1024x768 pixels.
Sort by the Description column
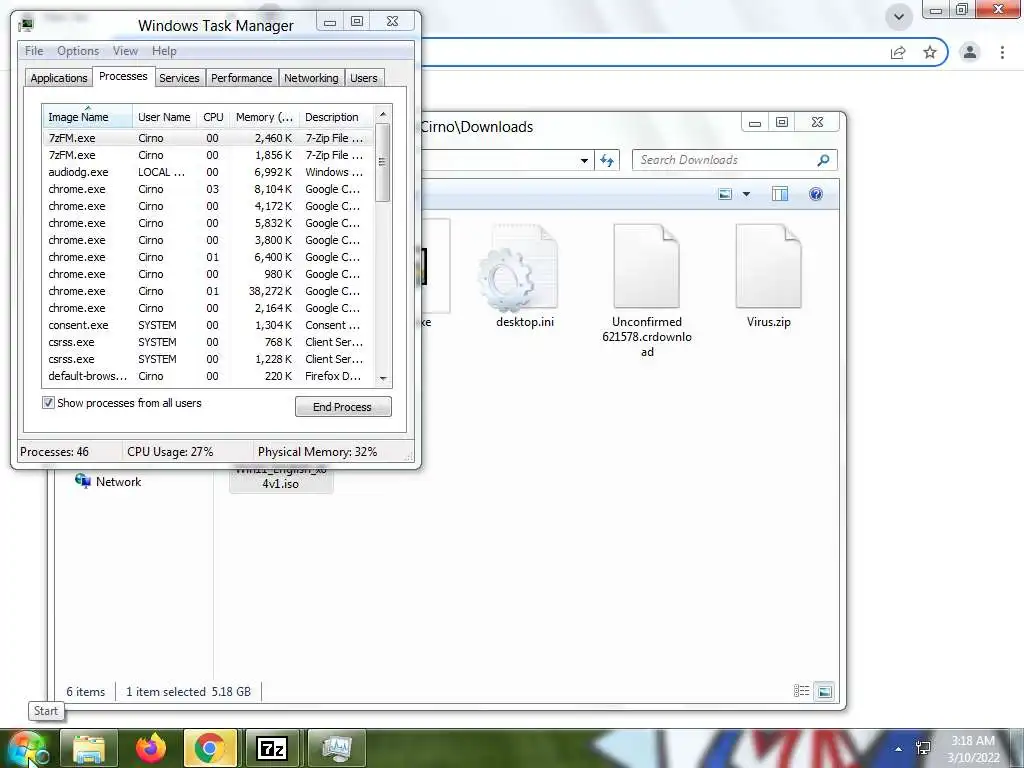[336, 117]
